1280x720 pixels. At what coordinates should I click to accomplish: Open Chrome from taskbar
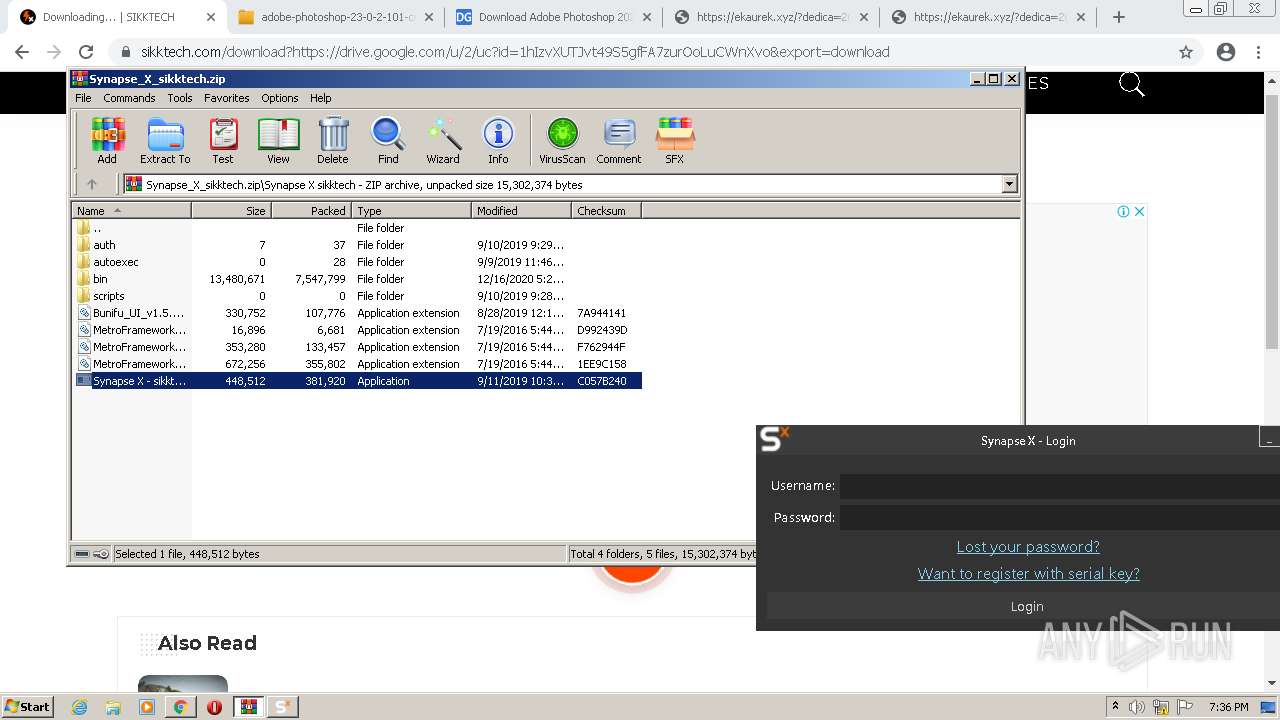pos(180,707)
